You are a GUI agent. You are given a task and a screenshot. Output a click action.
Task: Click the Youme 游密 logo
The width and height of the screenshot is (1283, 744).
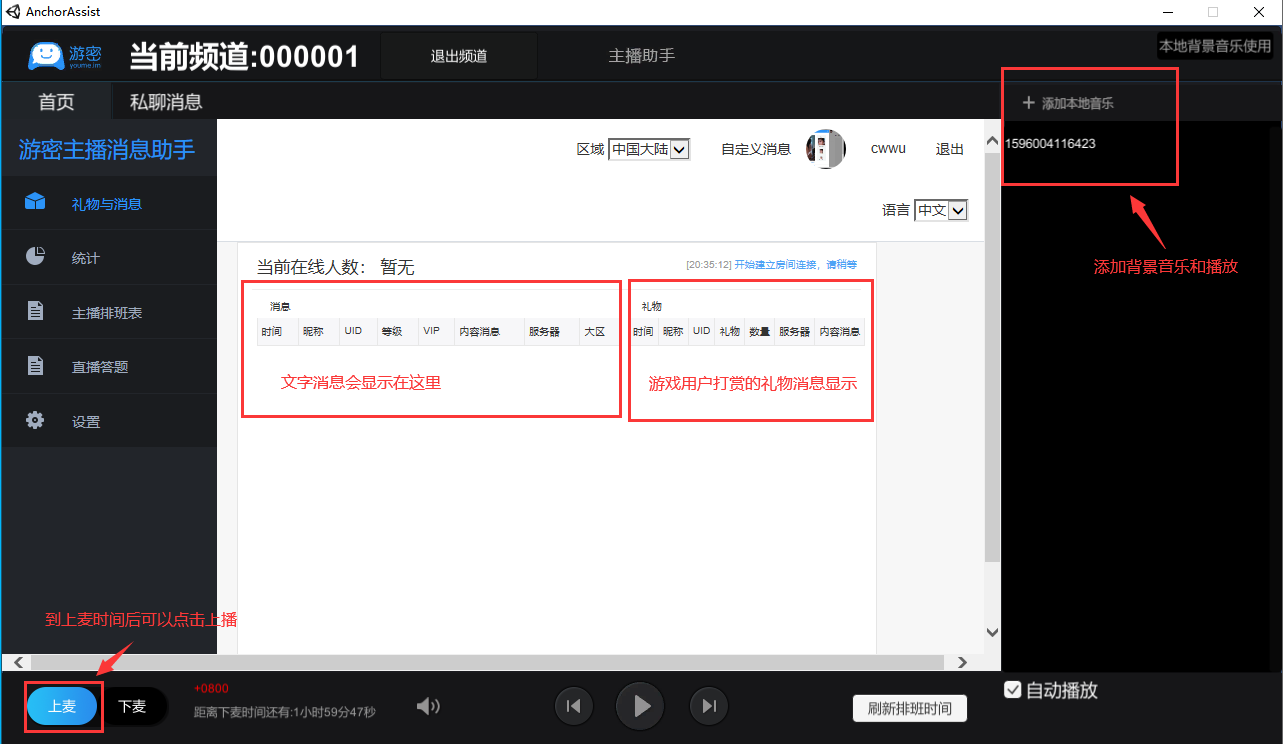[66, 56]
